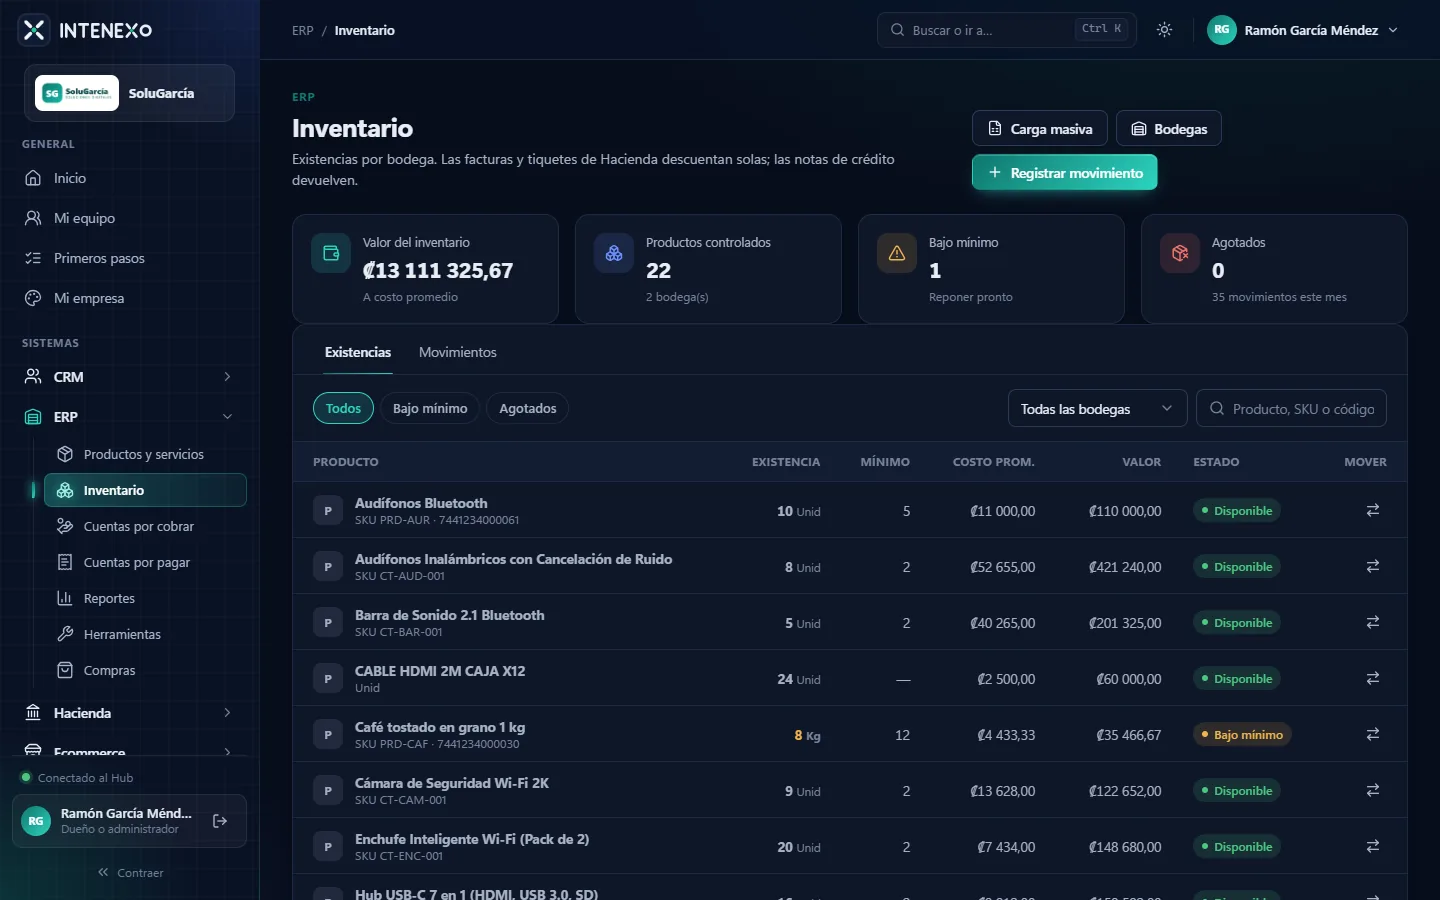Move stock for Enchufe Inteligente row

pyautogui.click(x=1373, y=846)
